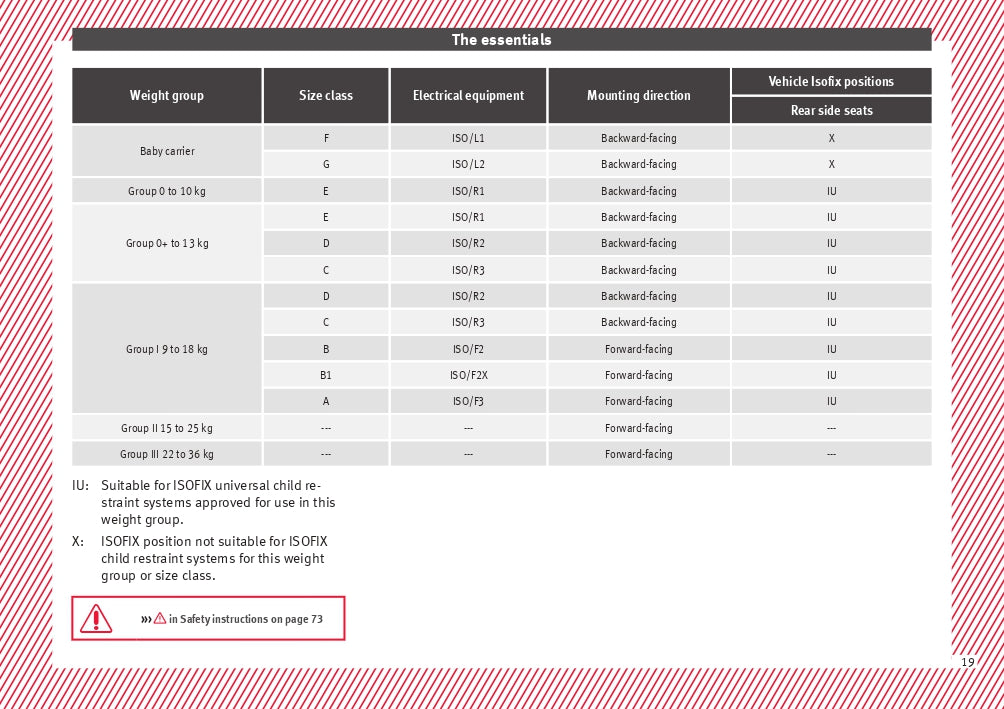Select the Baby carrier row label
Viewport: 1004px width, 709px height.
tap(167, 151)
